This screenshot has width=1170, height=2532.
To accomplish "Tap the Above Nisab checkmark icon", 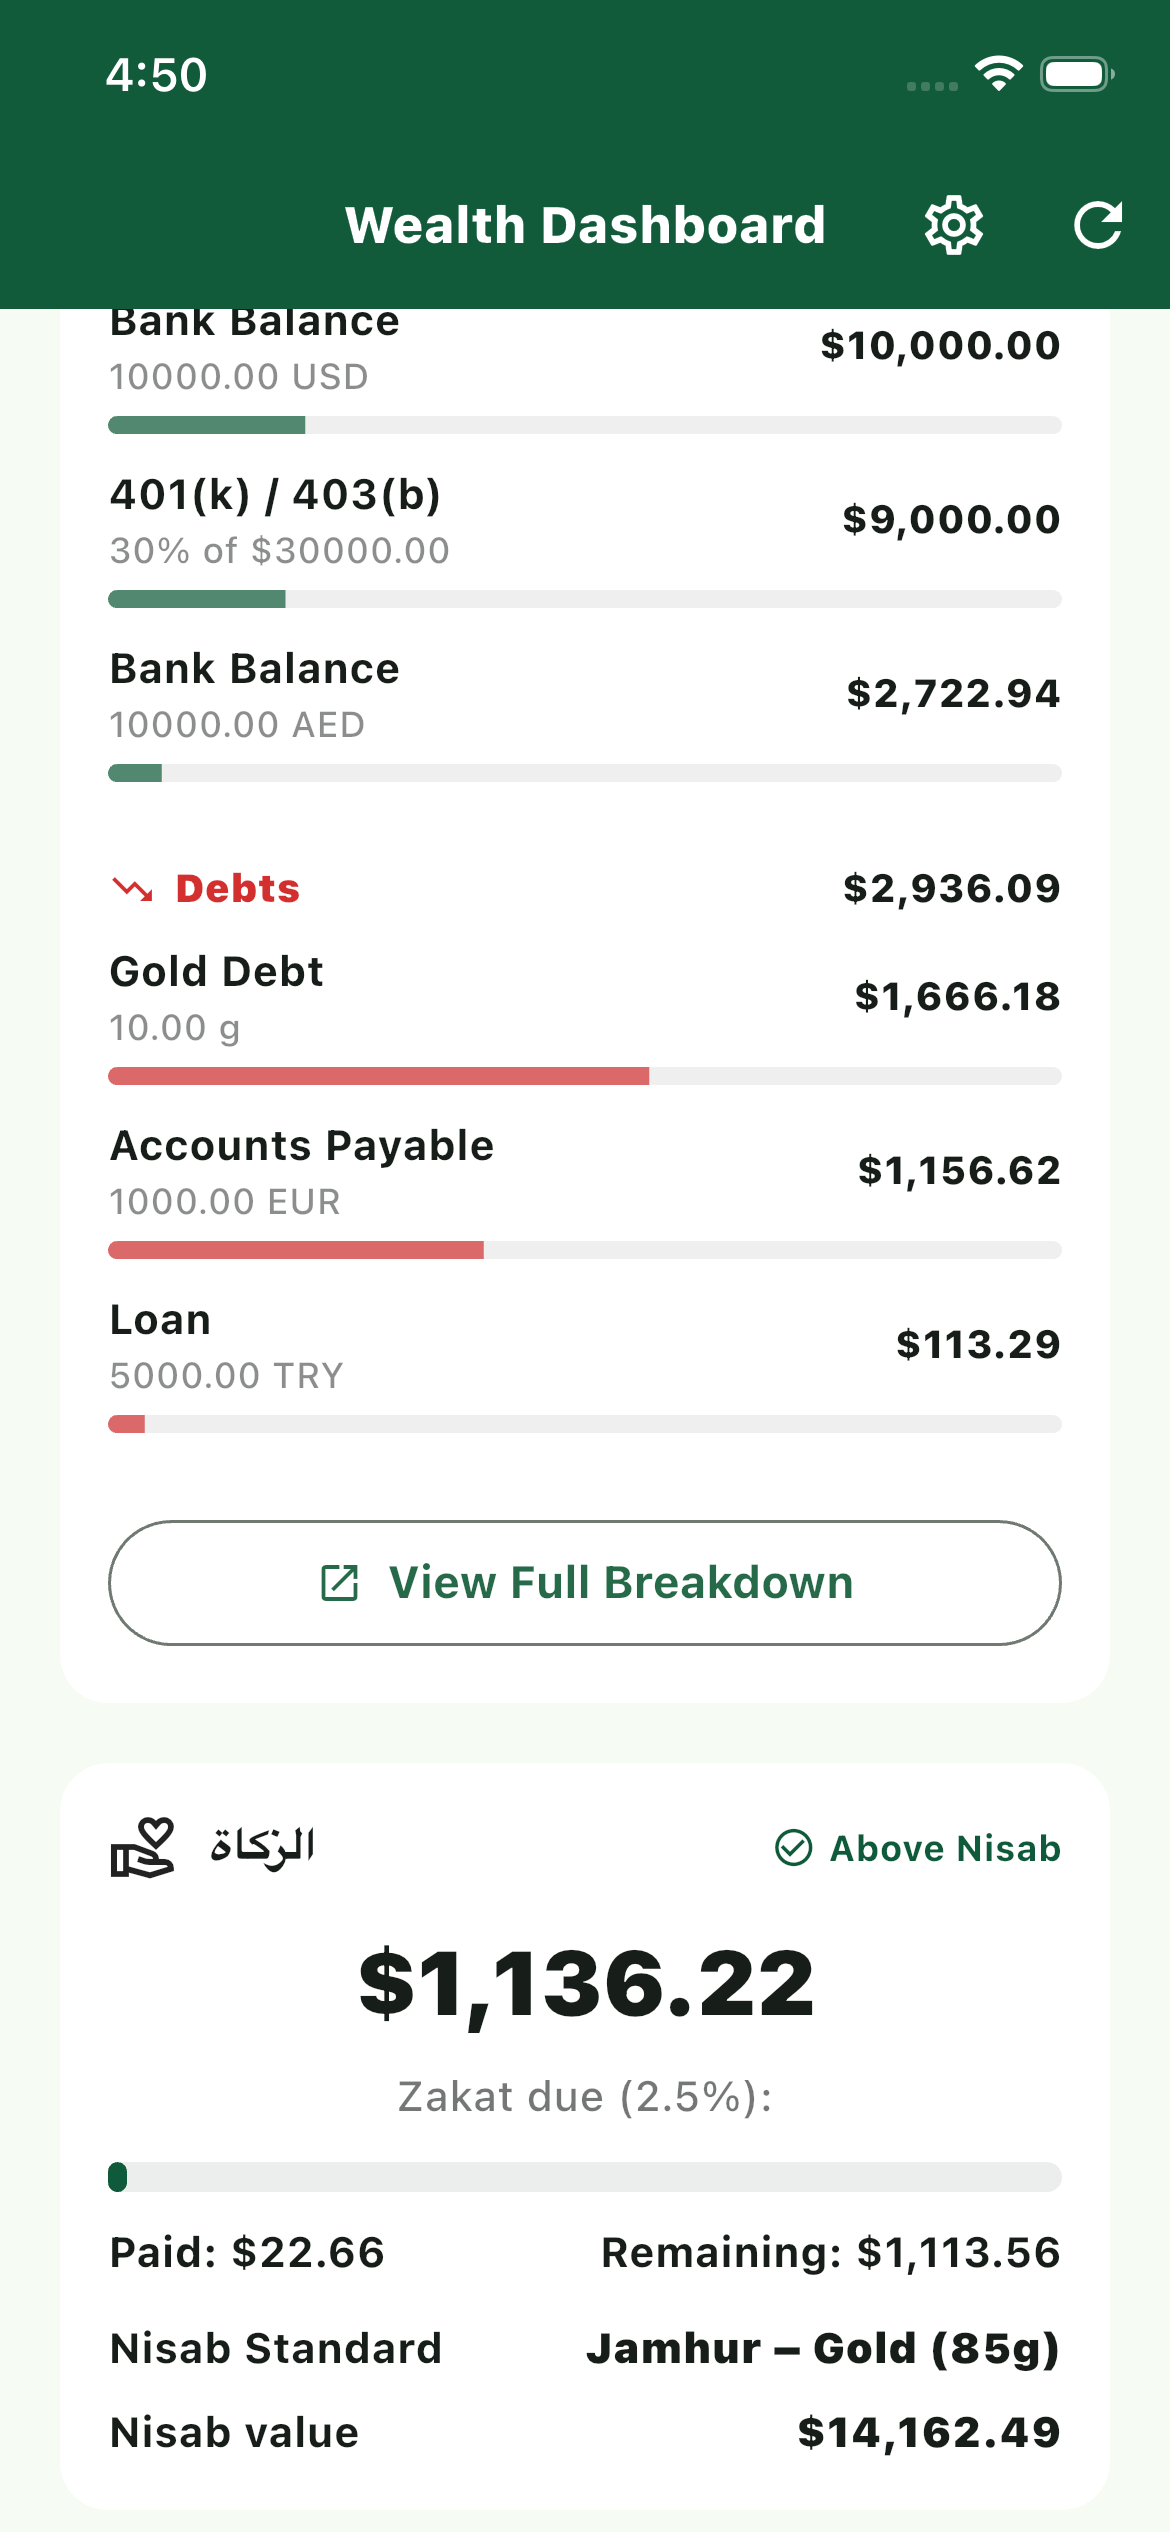I will click(794, 1847).
